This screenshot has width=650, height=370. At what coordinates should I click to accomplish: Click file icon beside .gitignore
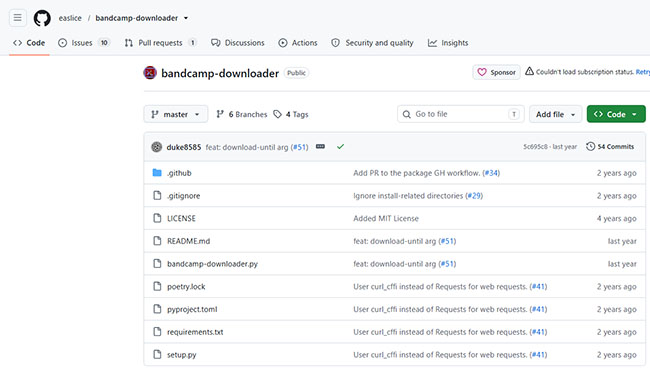[157, 196]
